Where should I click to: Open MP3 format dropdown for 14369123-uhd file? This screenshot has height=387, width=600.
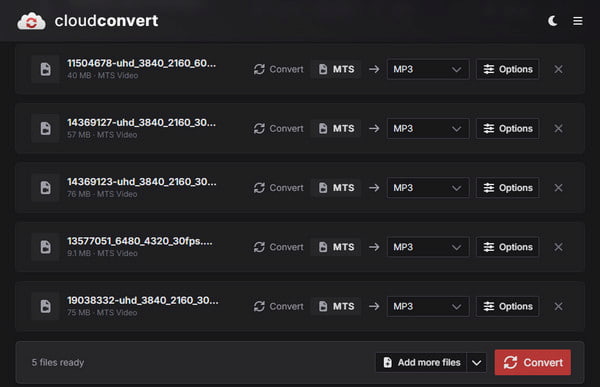click(x=428, y=188)
